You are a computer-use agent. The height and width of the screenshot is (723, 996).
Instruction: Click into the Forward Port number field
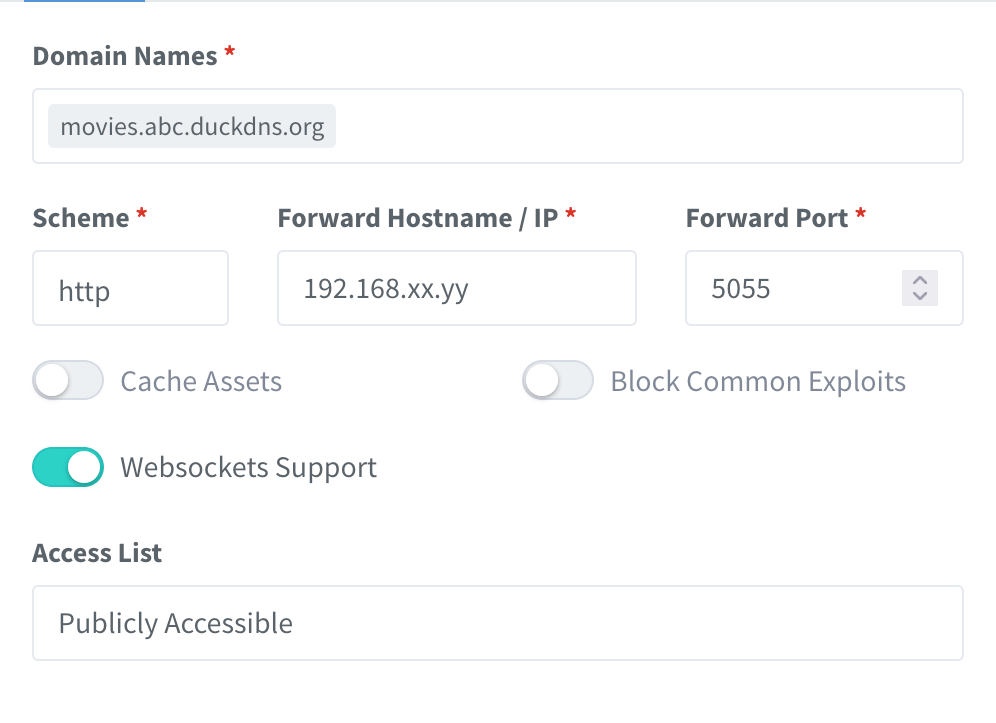(790, 289)
